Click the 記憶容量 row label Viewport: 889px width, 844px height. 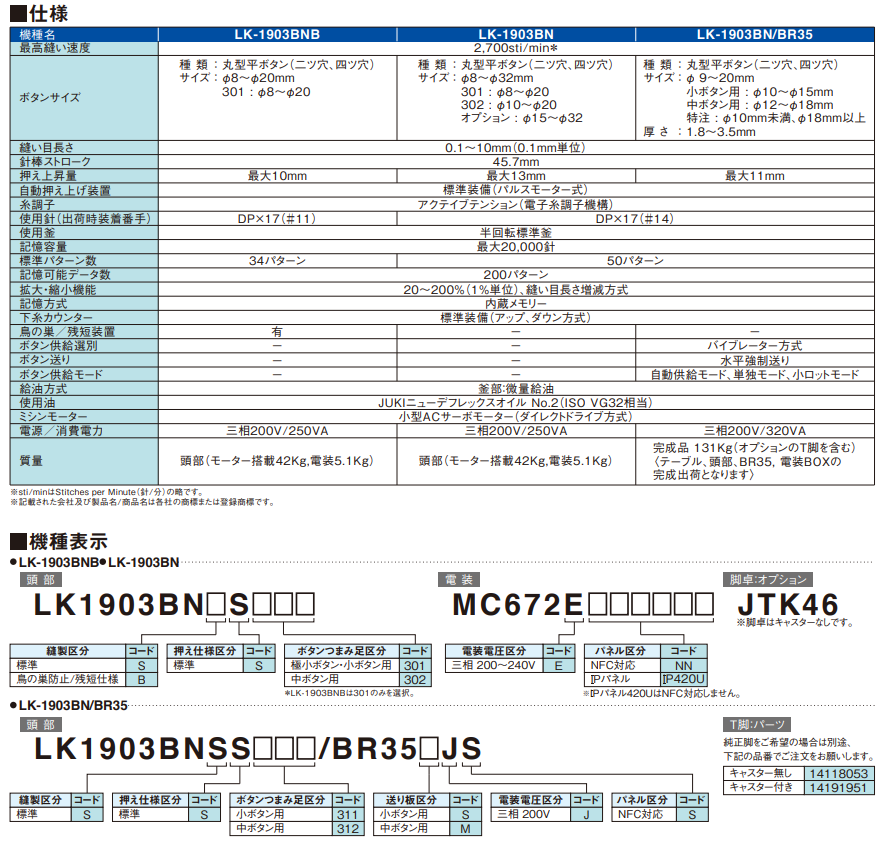tap(44, 246)
